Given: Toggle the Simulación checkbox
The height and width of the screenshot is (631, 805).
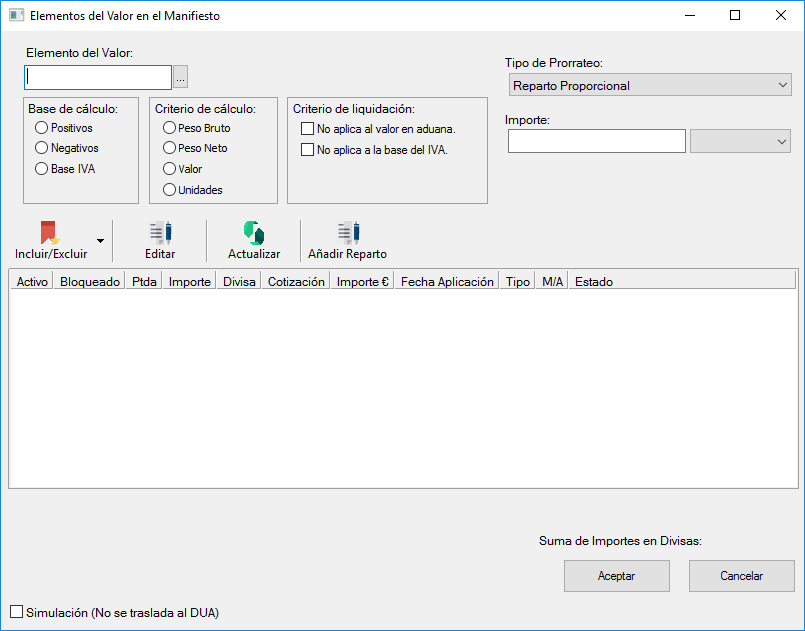Looking at the screenshot, I should pyautogui.click(x=16, y=612).
